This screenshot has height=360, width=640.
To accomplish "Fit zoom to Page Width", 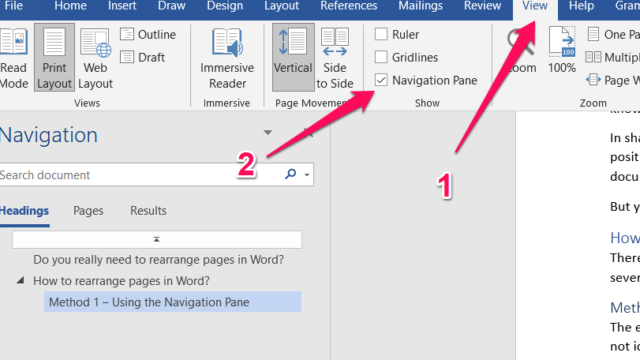I will point(613,80).
